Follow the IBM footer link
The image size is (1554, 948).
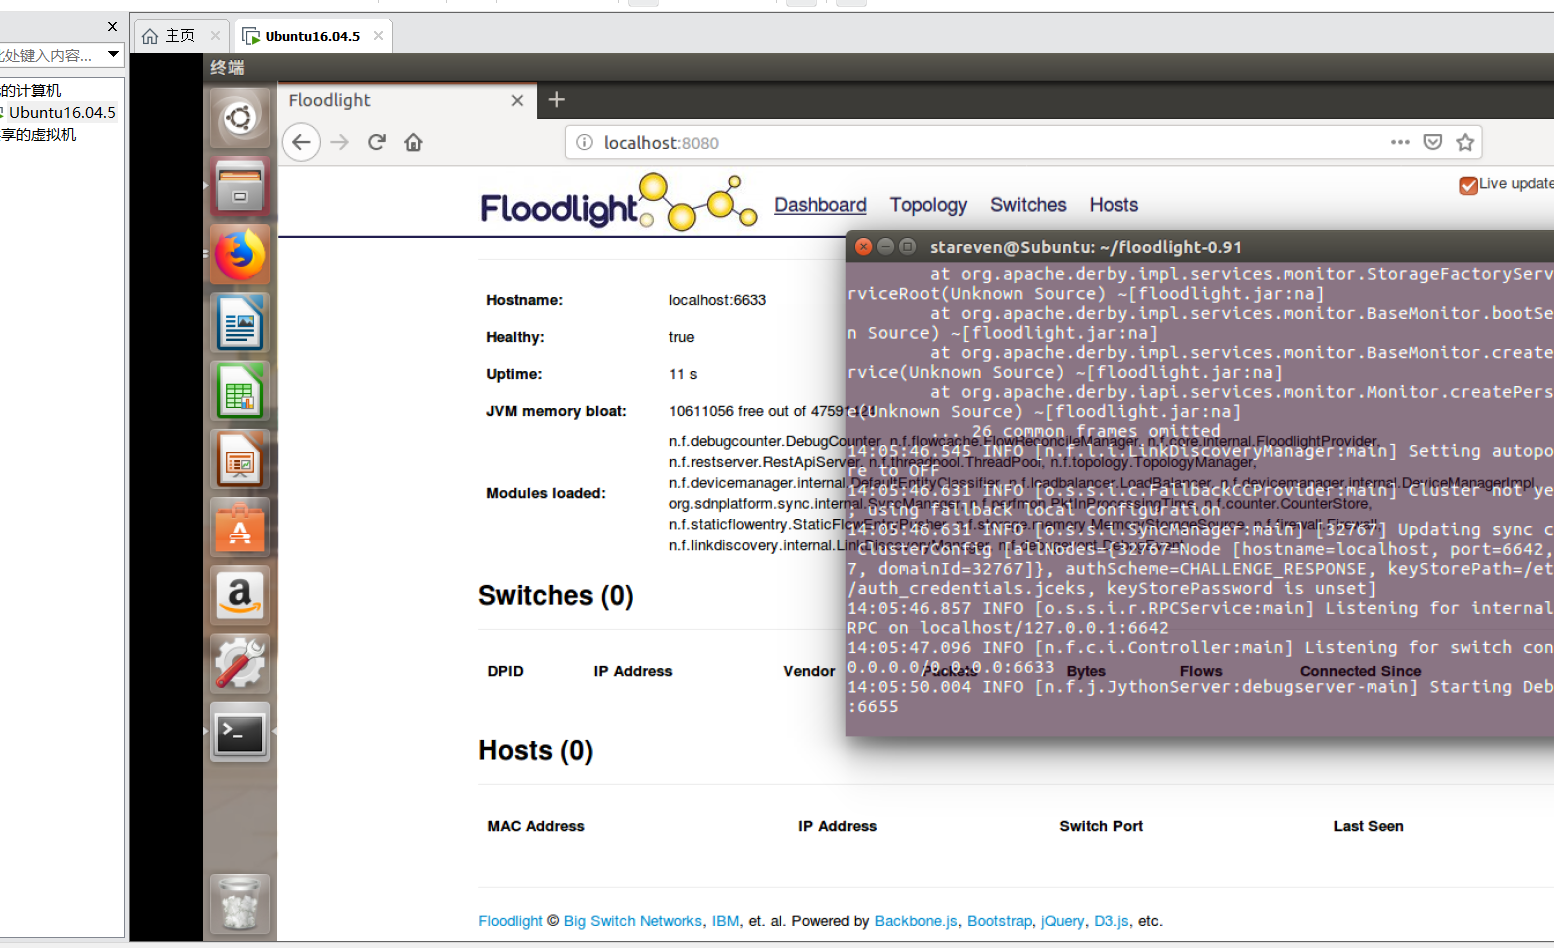click(x=725, y=921)
